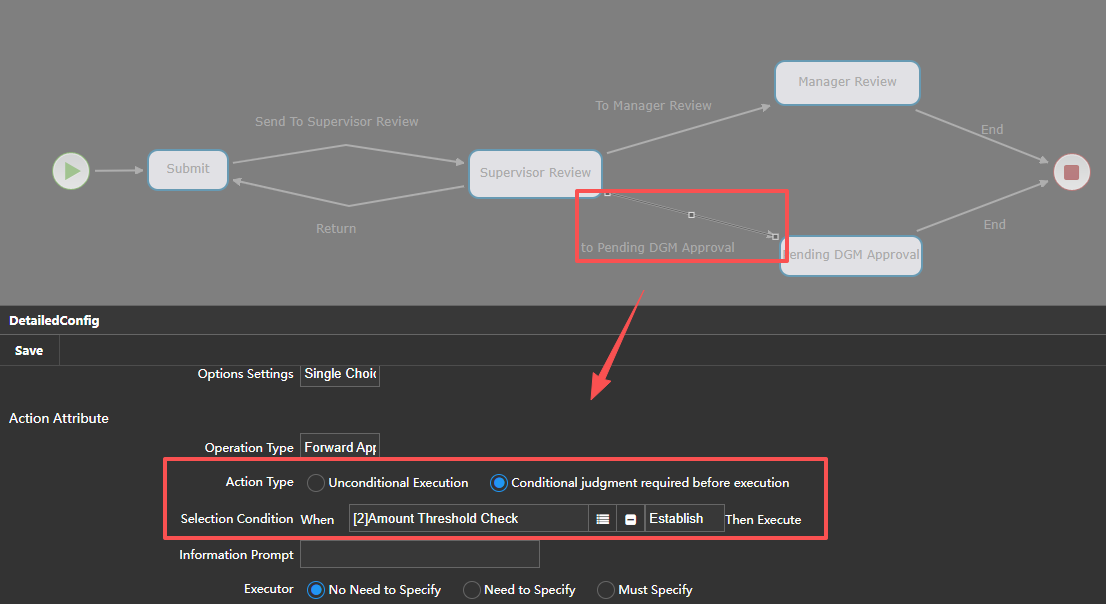Choose No Need to Specify executor
The height and width of the screenshot is (604, 1106).
tap(316, 590)
